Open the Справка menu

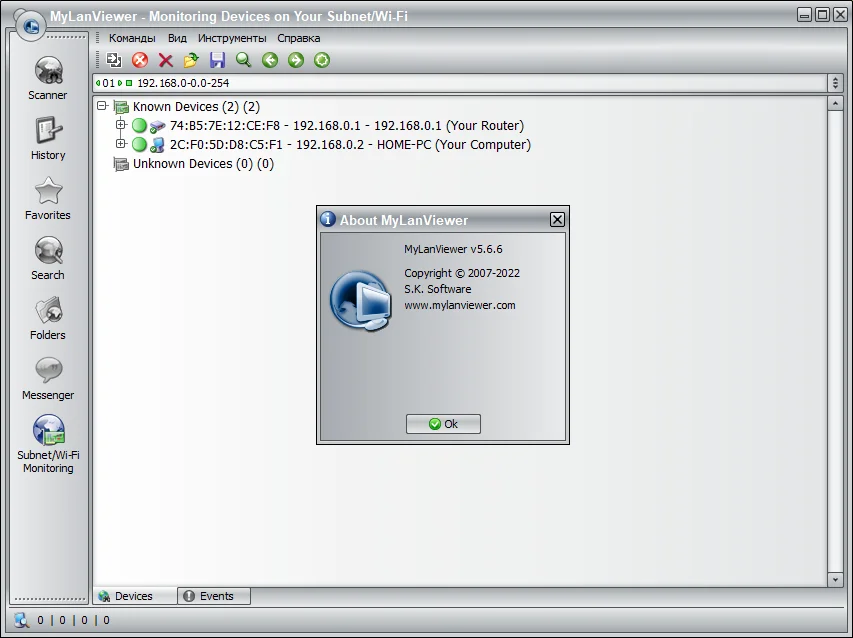click(x=299, y=38)
